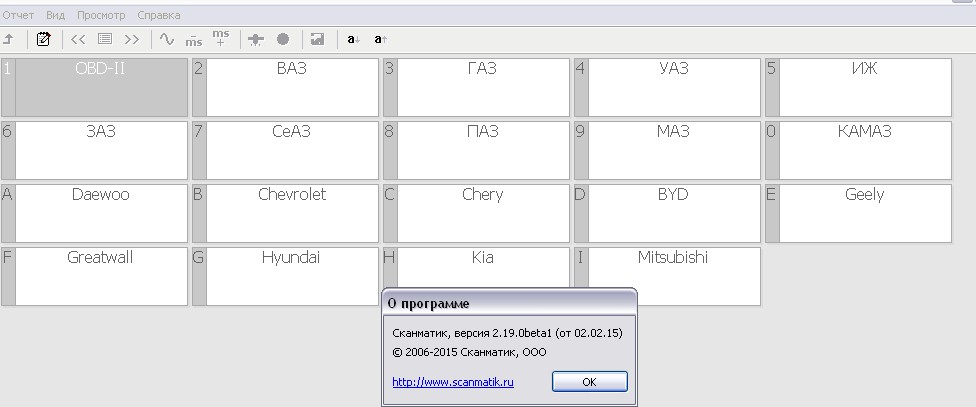This screenshot has height=407, width=976.
Task: Click OK in the О программе dialog
Action: (x=589, y=382)
